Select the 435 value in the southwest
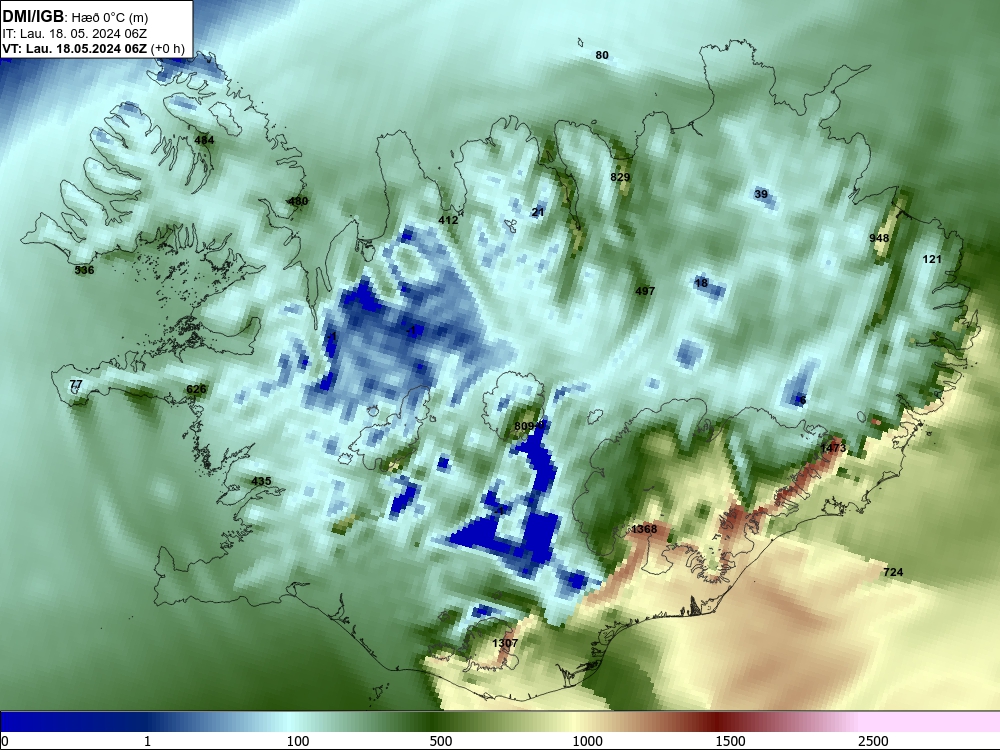 [261, 482]
